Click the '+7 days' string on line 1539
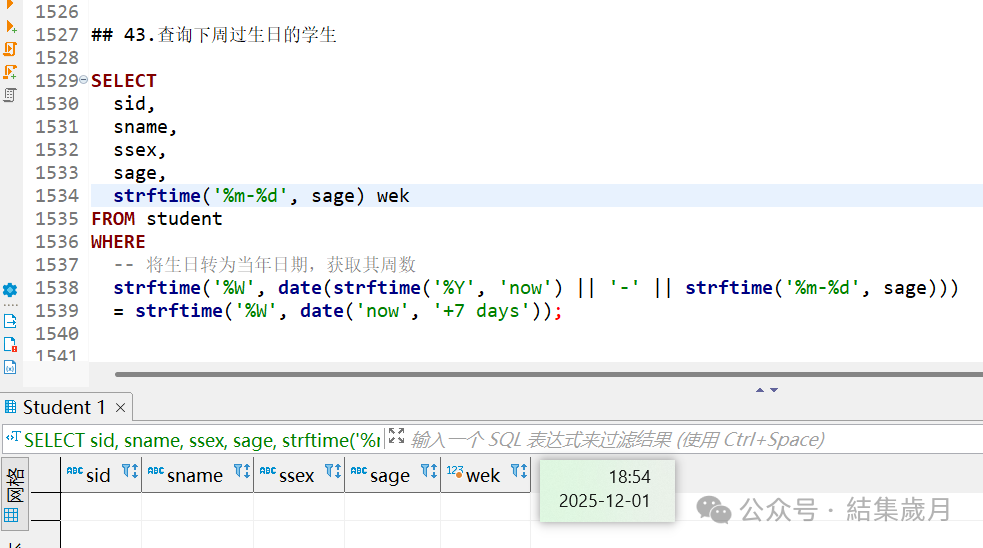983x548 pixels. (481, 311)
